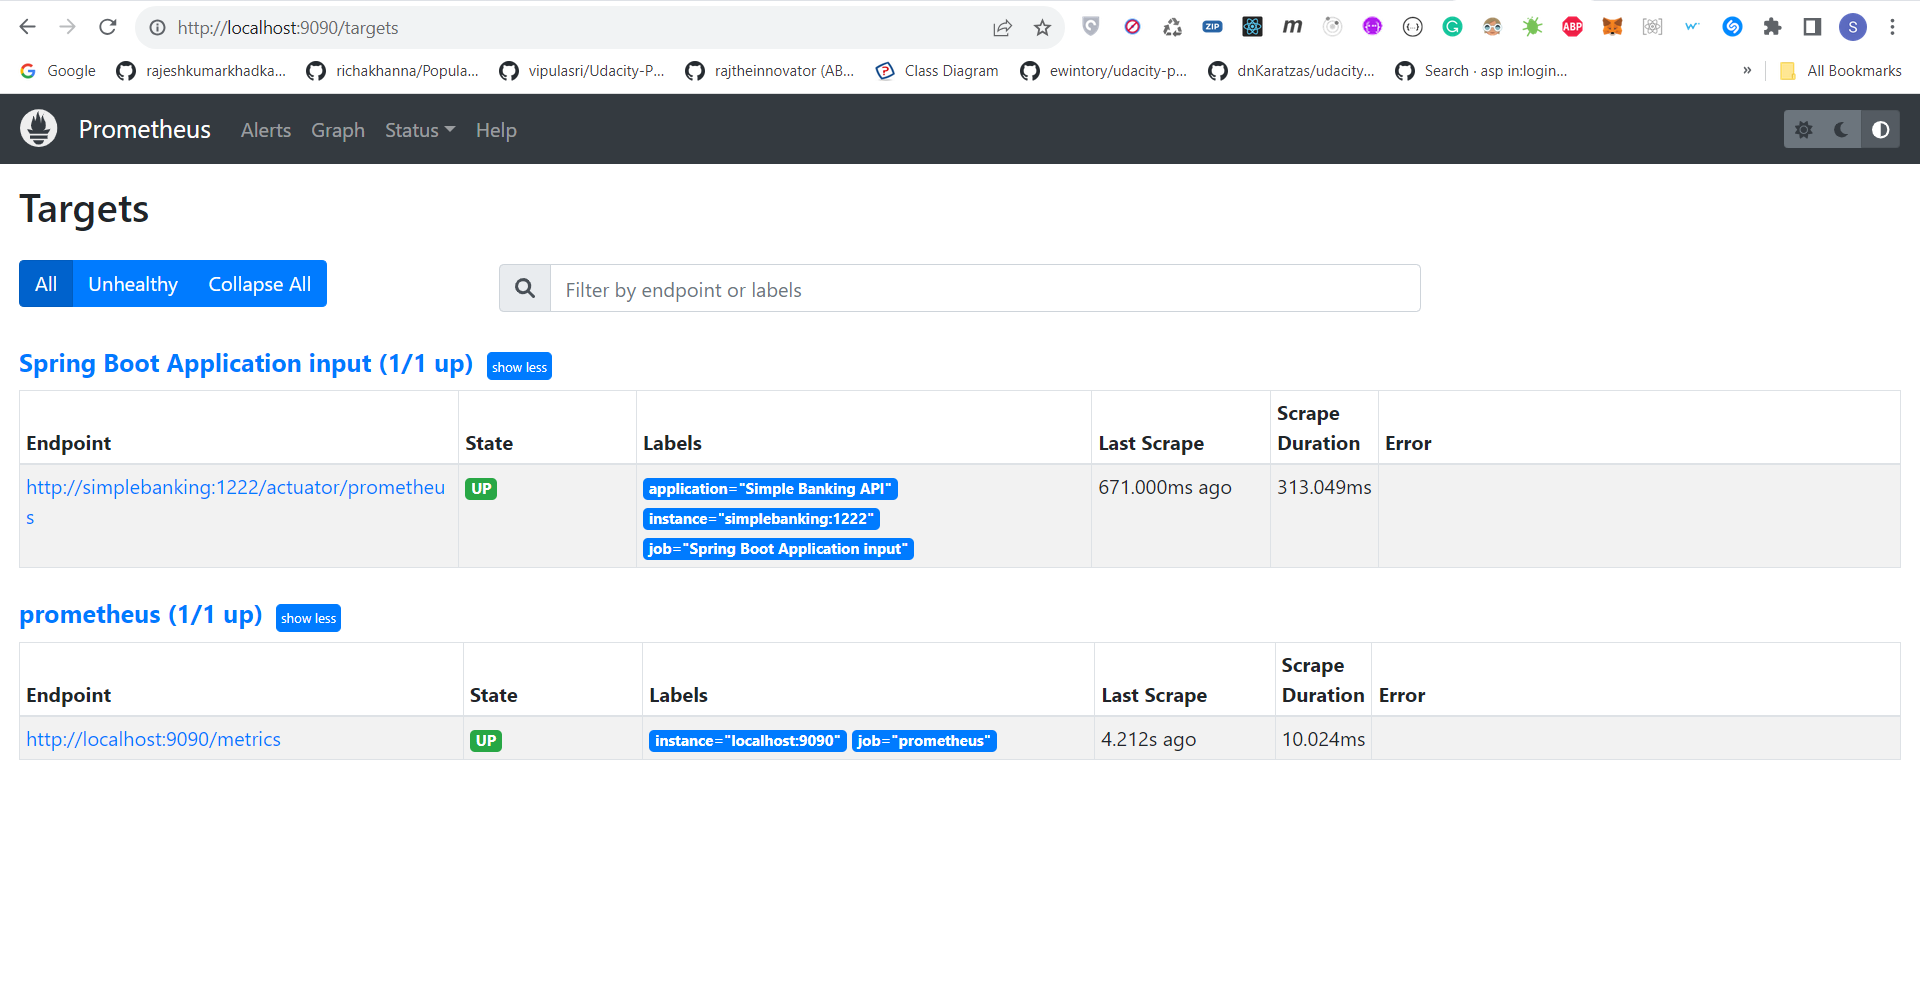Open the ewintory/udacity-p bookmark

[1104, 70]
